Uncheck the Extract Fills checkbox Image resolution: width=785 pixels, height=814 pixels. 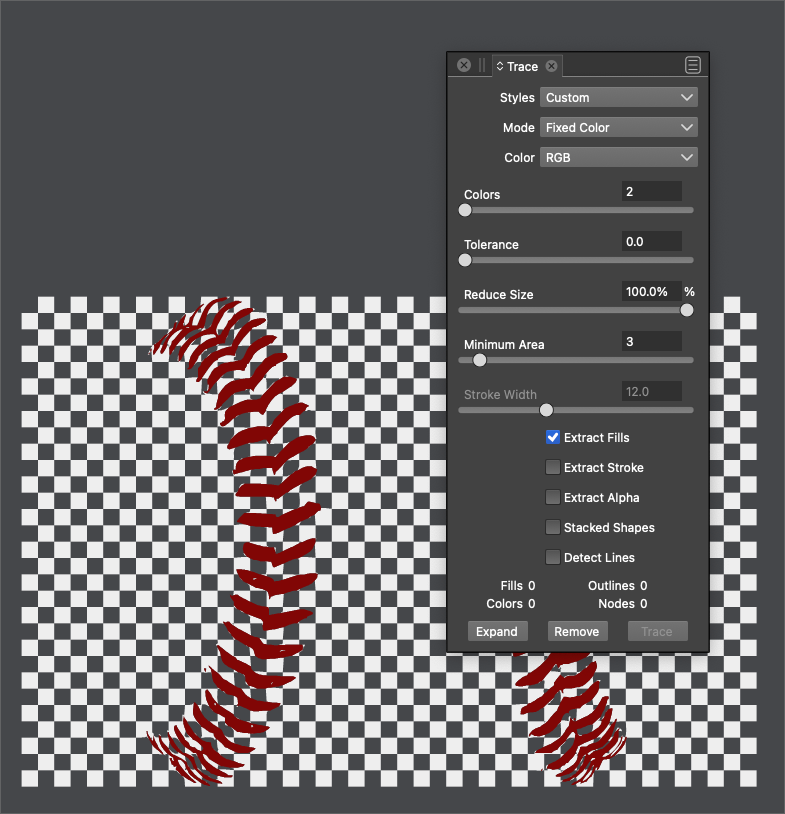[553, 437]
